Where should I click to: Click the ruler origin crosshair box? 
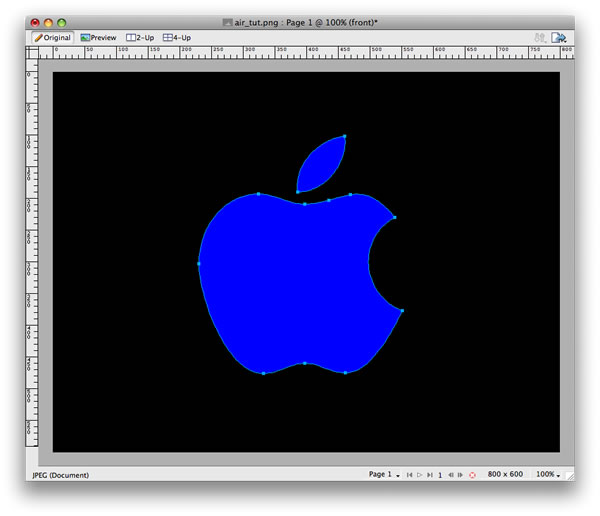(32, 52)
